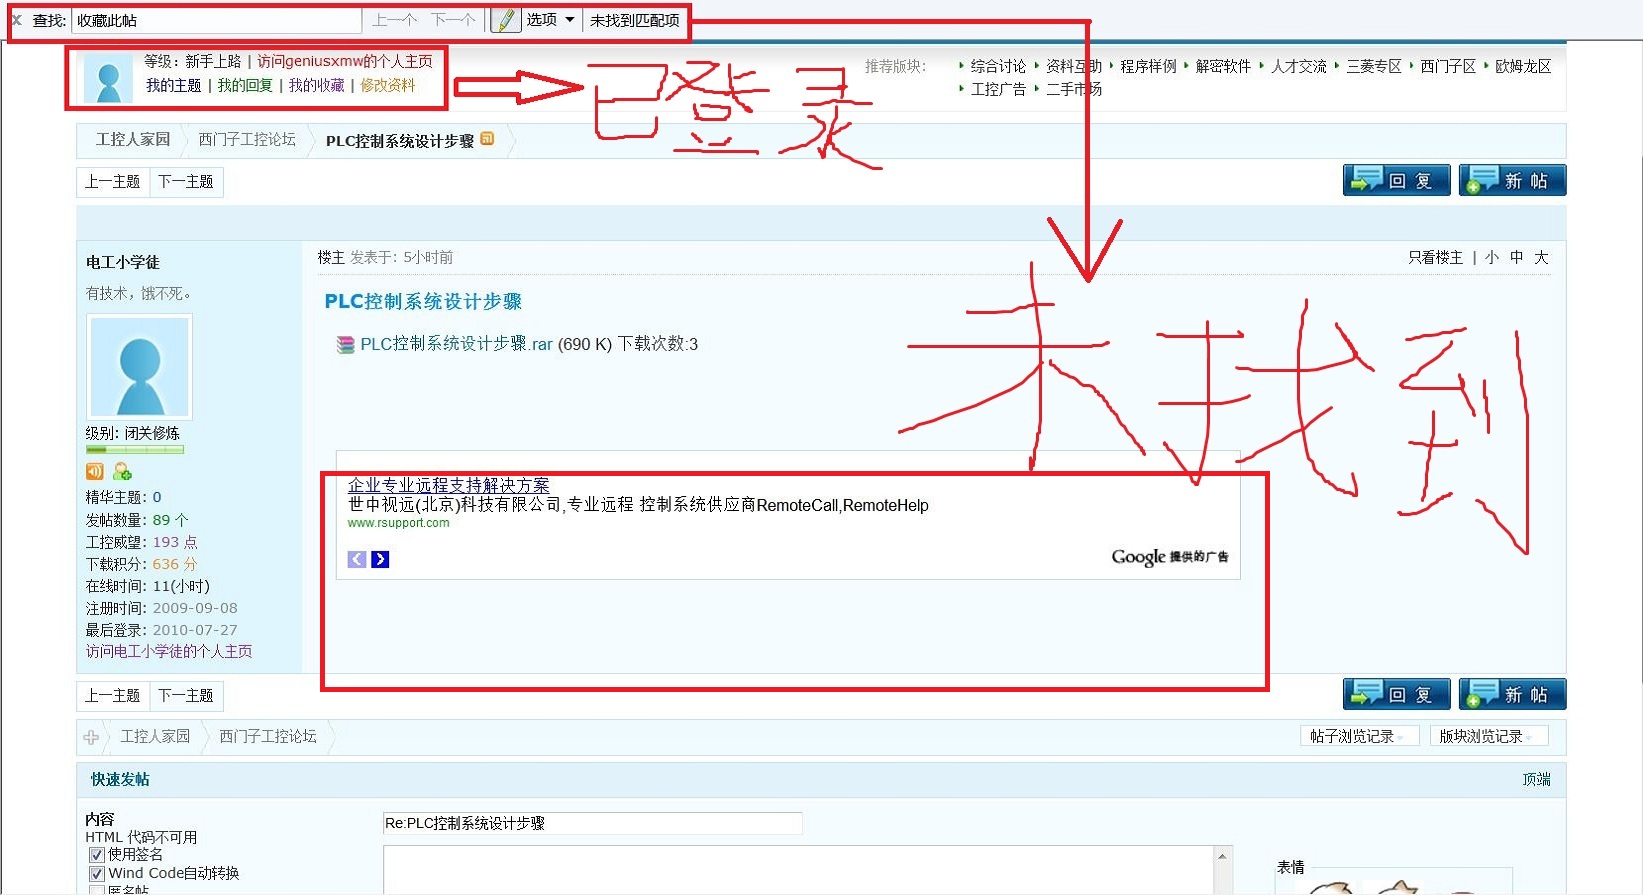Expand the 帖子浏览记录 dropdown
Viewport: 1643px width, 895px height.
point(1358,737)
